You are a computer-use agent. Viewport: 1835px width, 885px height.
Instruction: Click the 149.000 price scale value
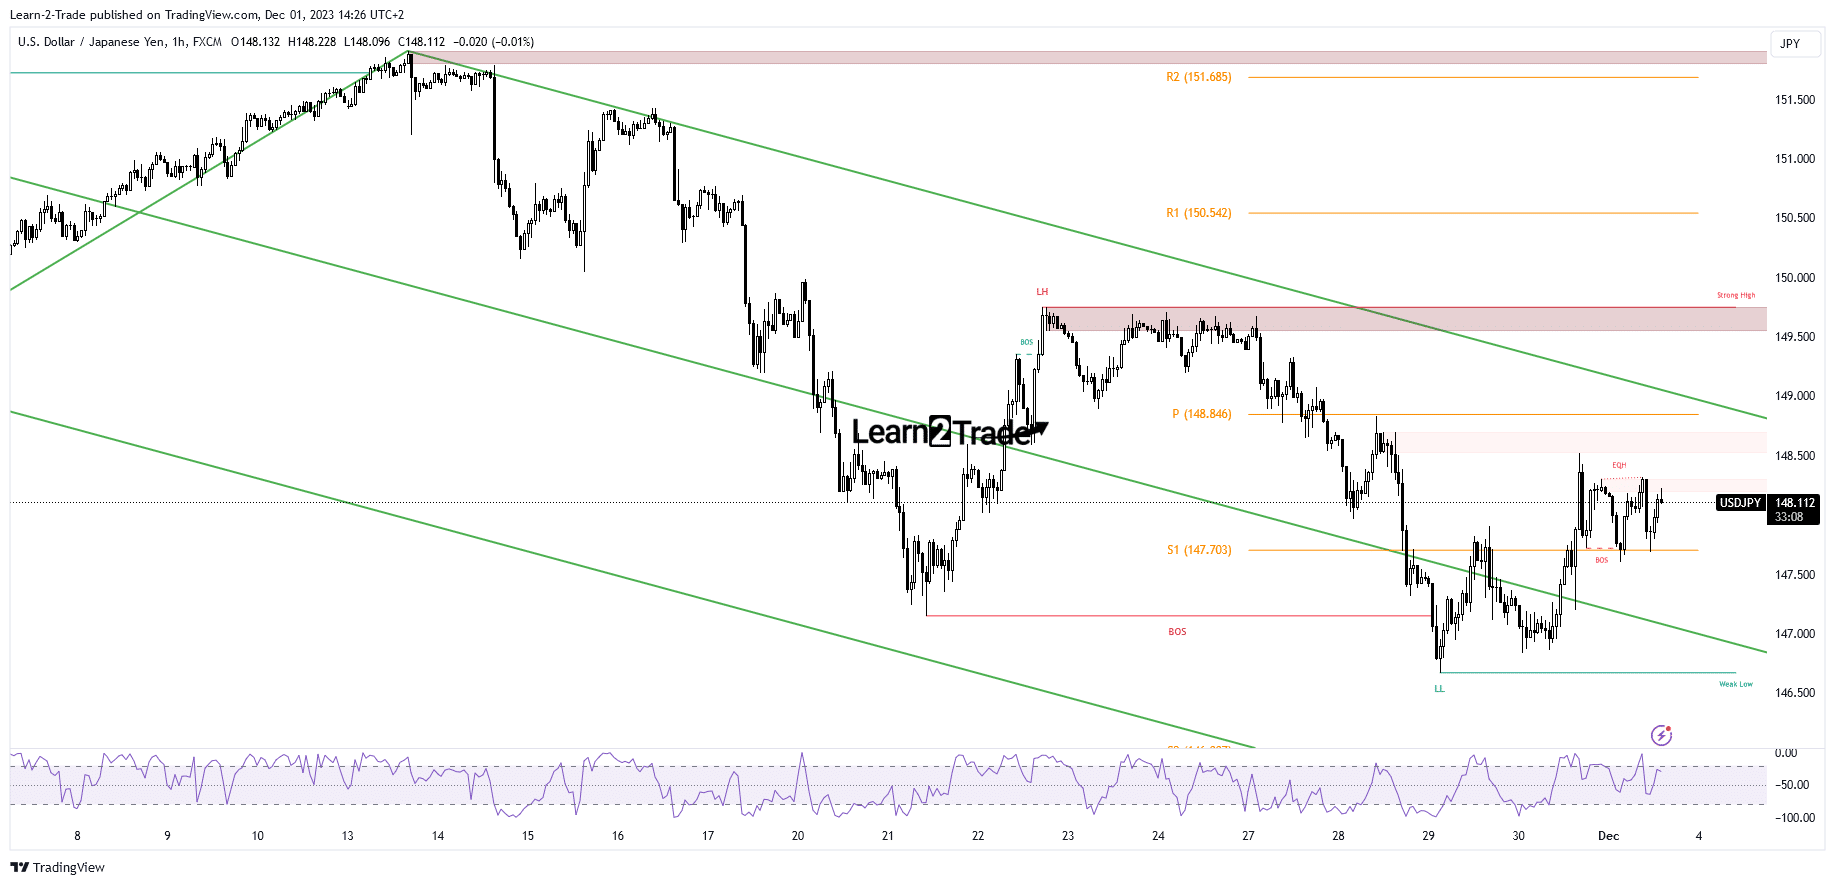[x=1795, y=396]
